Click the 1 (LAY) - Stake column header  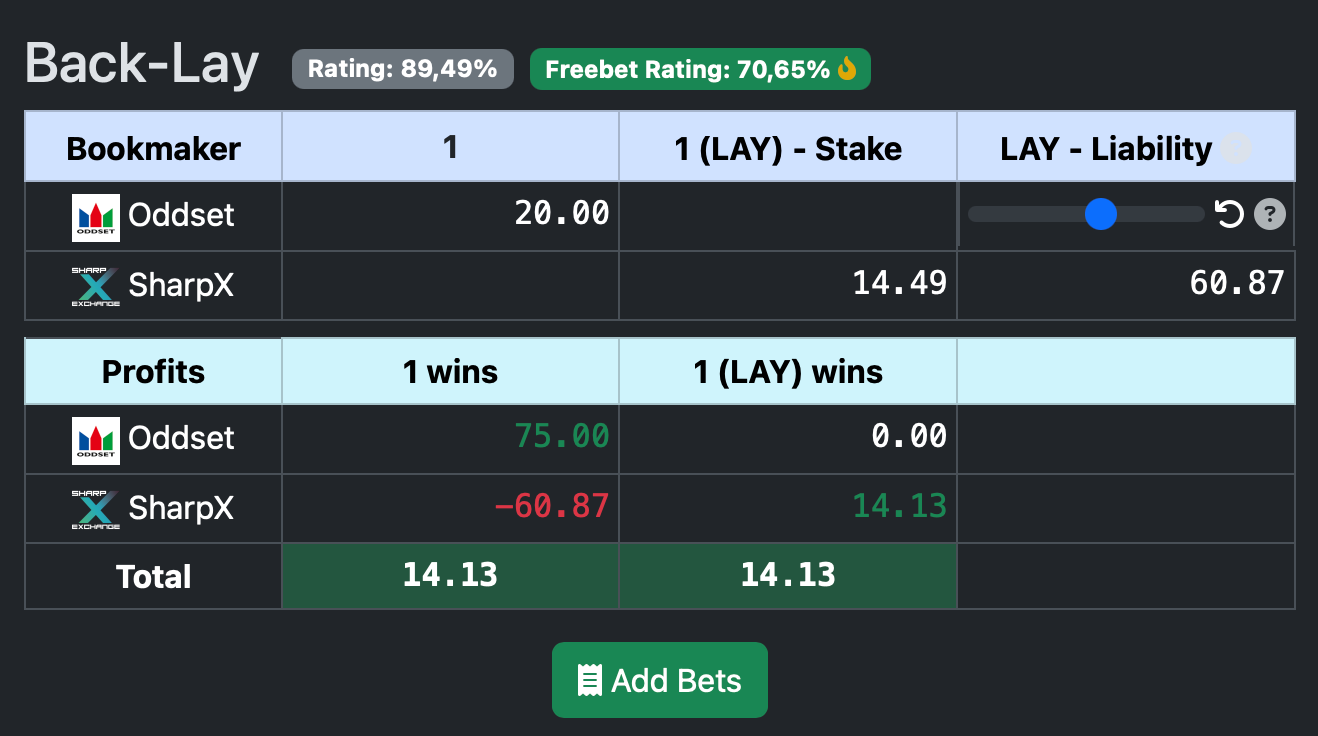(788, 147)
